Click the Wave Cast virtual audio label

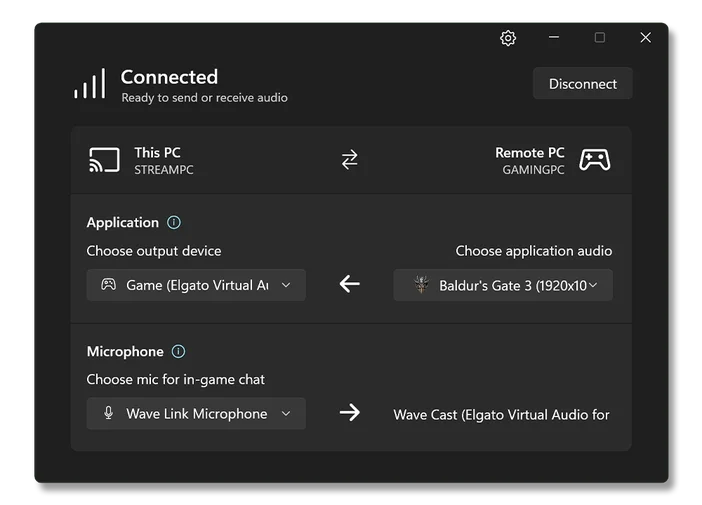pyautogui.click(x=501, y=414)
